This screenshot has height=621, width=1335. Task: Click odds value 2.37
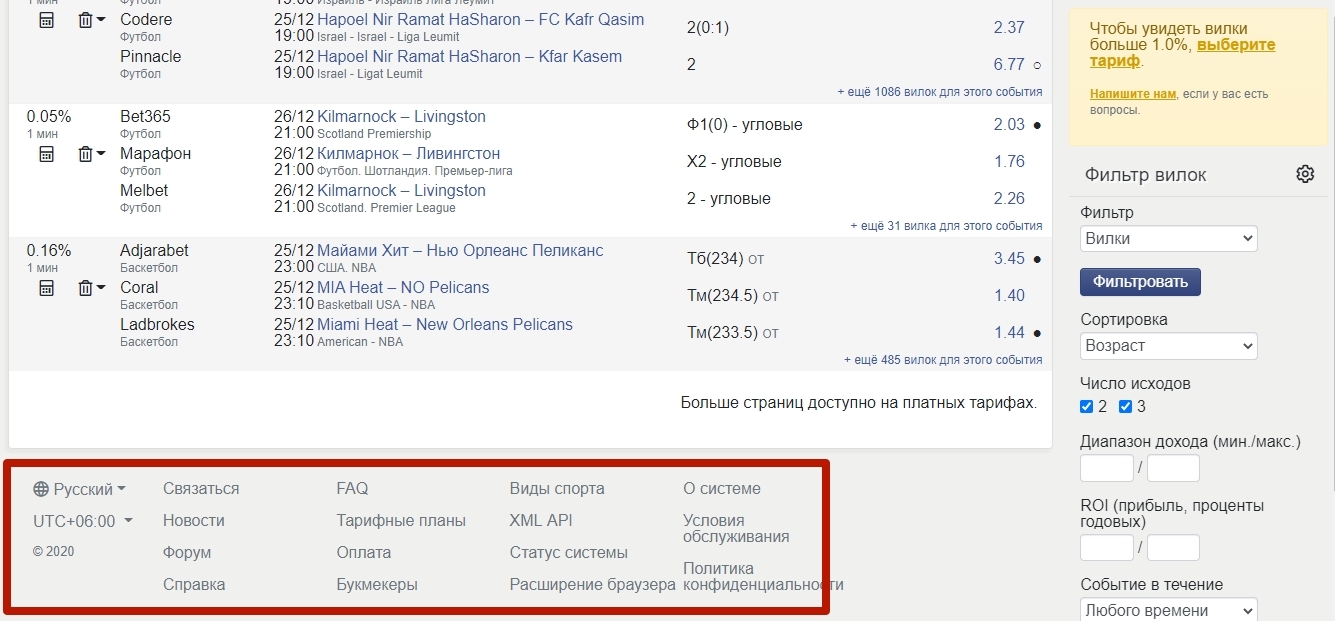click(x=1009, y=28)
